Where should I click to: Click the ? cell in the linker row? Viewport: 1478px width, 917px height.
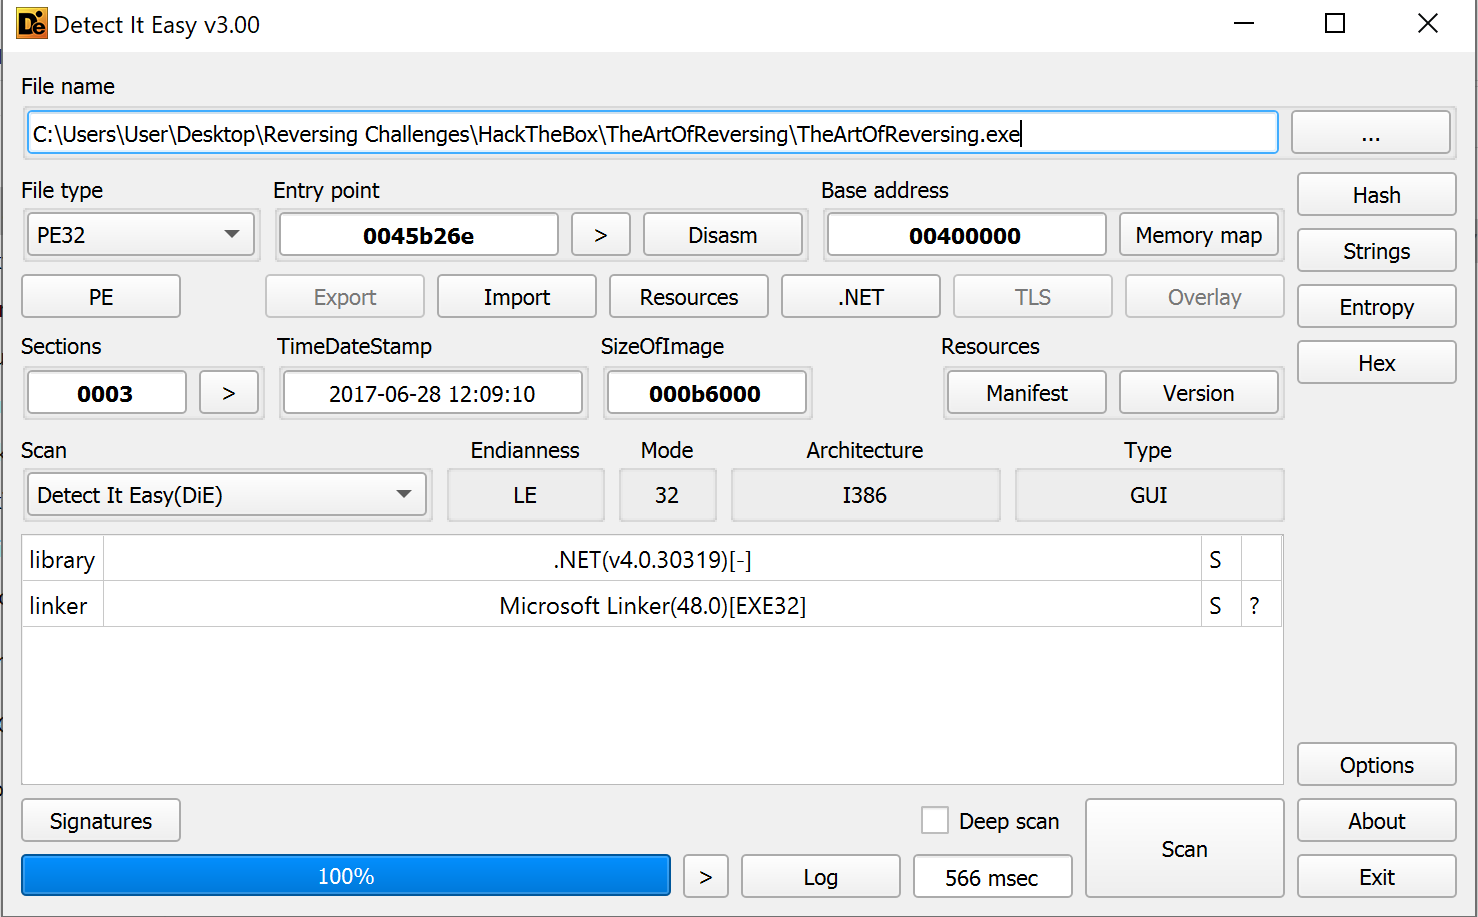click(1261, 605)
